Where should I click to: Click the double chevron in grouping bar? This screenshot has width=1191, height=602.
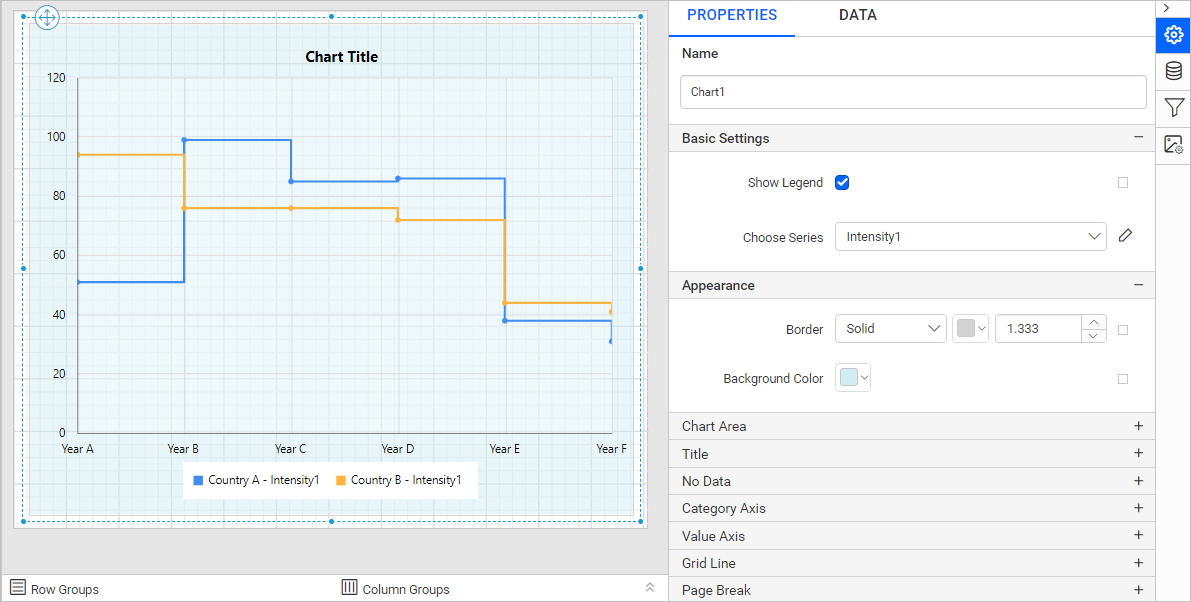(x=649, y=588)
